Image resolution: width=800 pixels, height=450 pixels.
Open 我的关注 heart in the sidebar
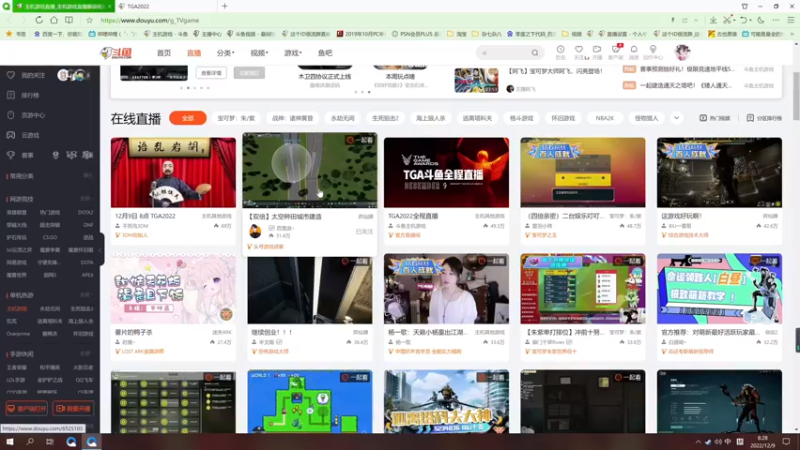11,75
